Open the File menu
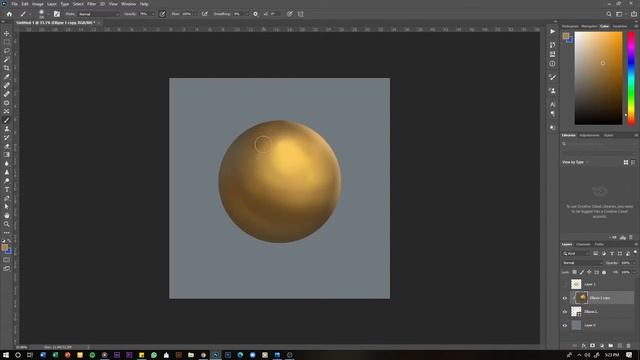The width and height of the screenshot is (640, 360). click(14, 4)
